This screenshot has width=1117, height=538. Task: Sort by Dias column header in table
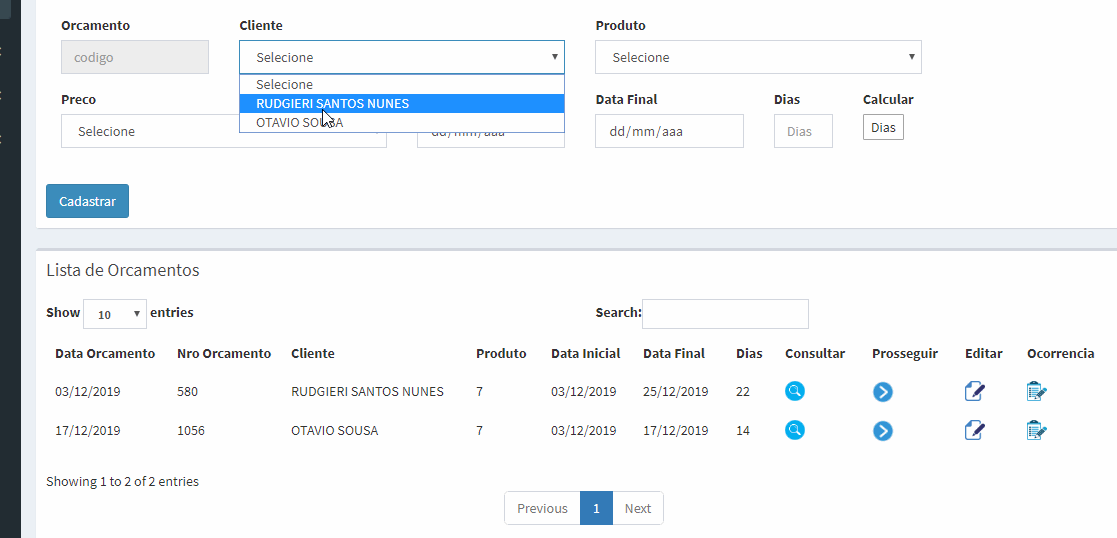point(749,353)
